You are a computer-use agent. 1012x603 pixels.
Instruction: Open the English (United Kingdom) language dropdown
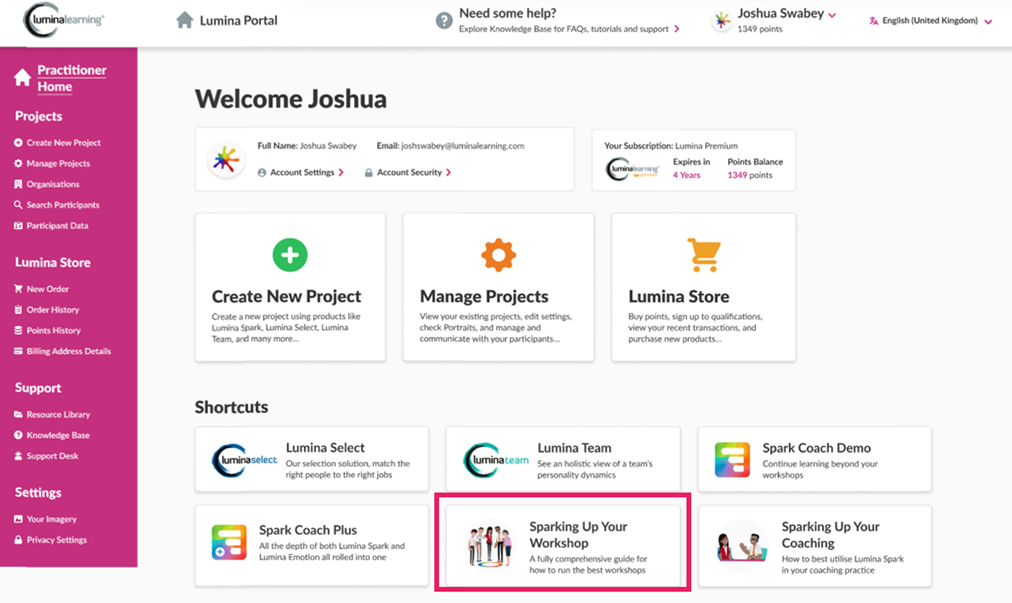click(x=930, y=21)
